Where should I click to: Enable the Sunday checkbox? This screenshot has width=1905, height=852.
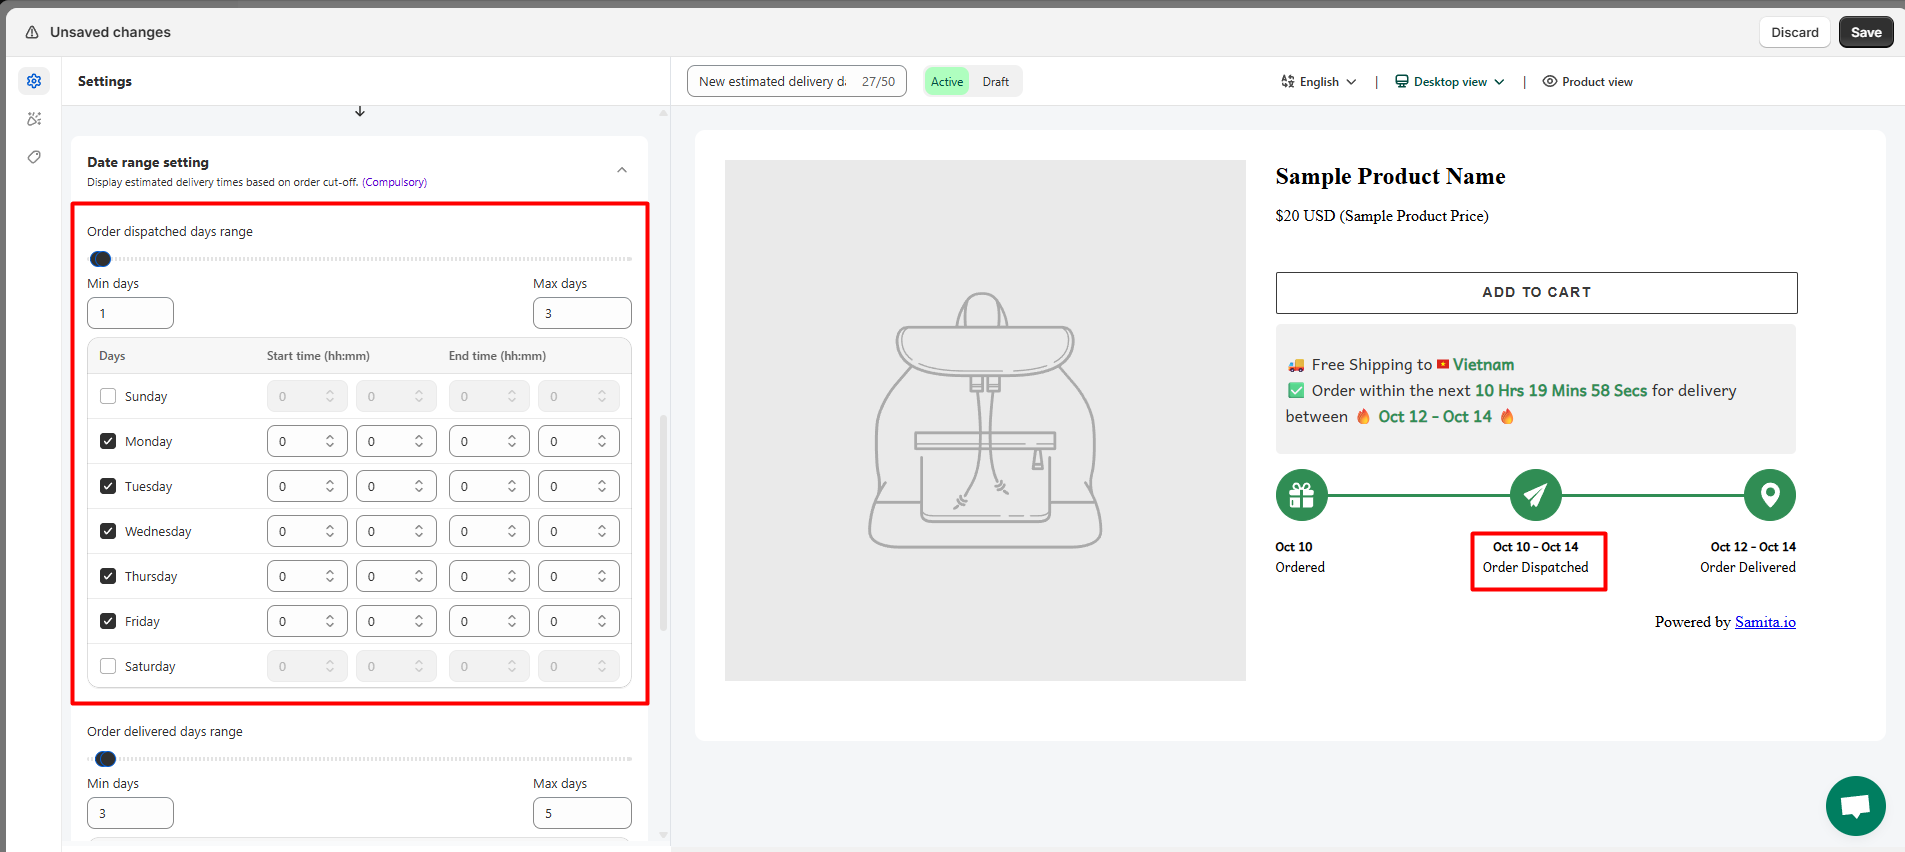(108, 396)
